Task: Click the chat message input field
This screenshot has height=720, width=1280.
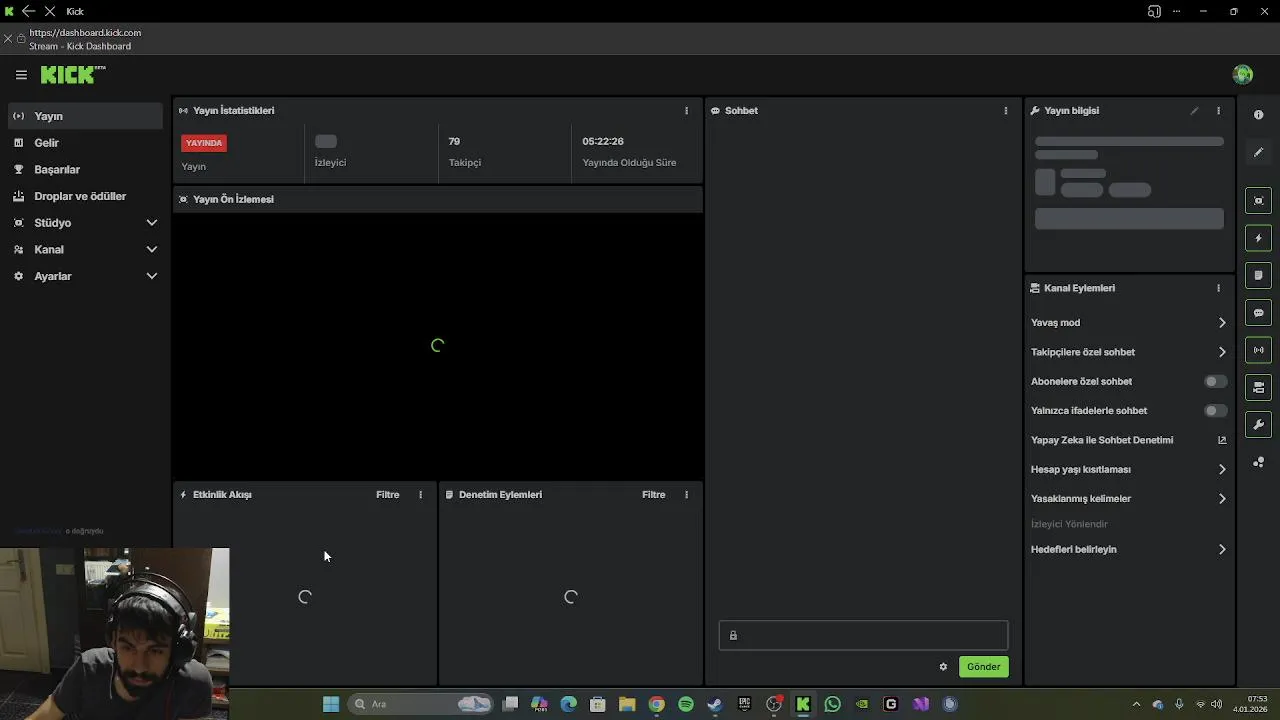Action: point(863,636)
